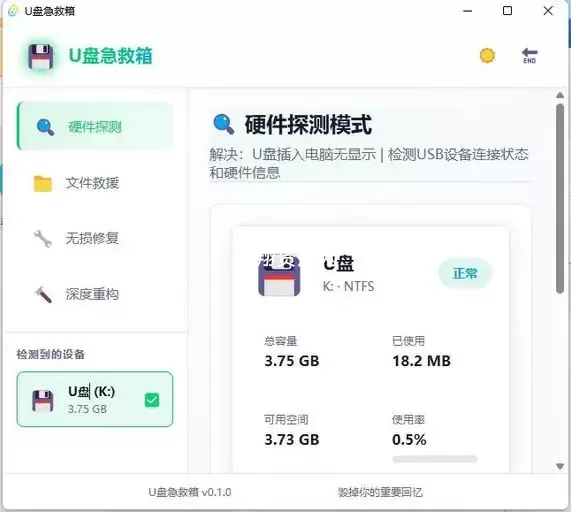The height and width of the screenshot is (512, 571).
Task: Click the 硬件探测模式 heading text
Action: [x=308, y=125]
